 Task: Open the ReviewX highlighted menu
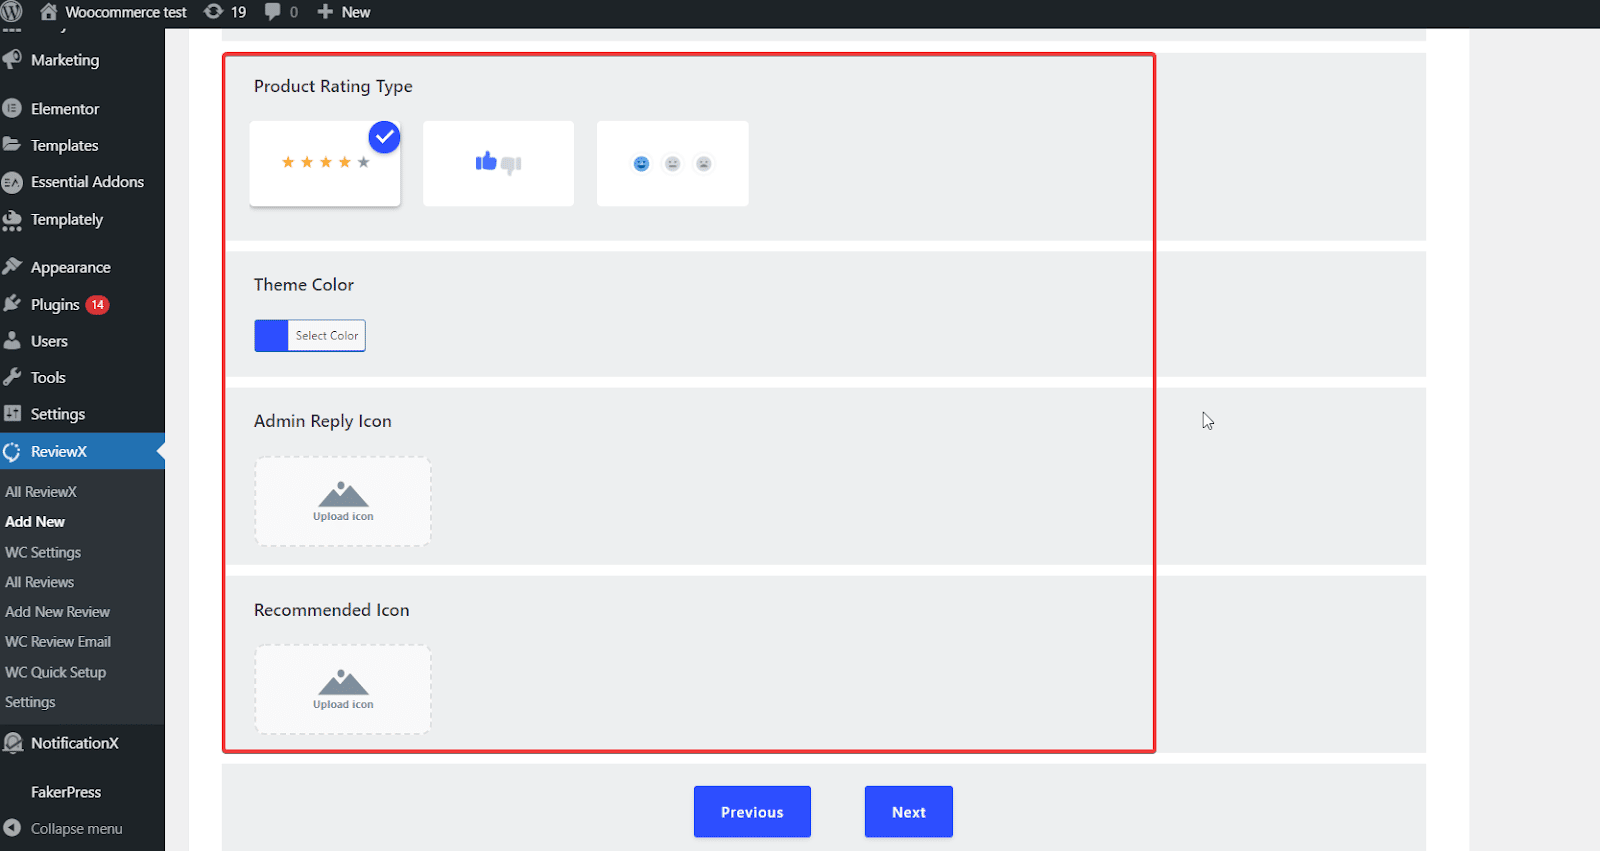point(82,451)
